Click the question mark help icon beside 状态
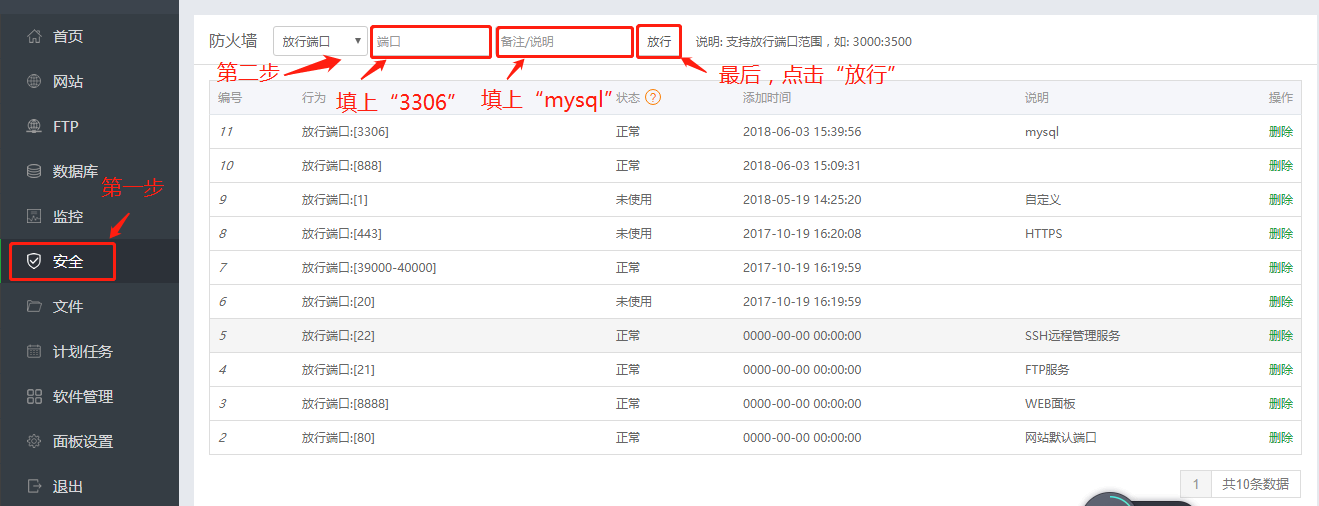 [653, 97]
